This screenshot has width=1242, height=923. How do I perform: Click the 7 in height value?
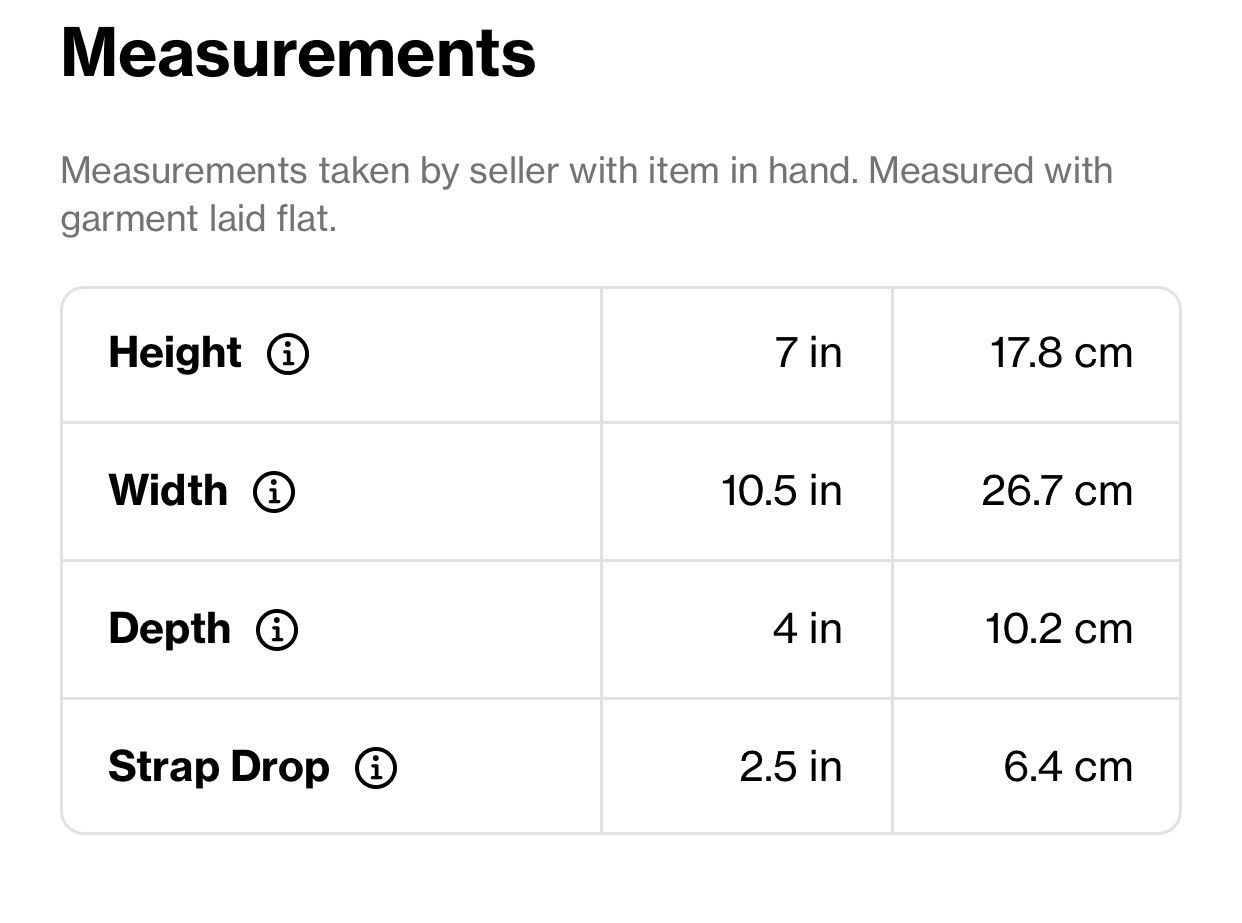click(808, 353)
